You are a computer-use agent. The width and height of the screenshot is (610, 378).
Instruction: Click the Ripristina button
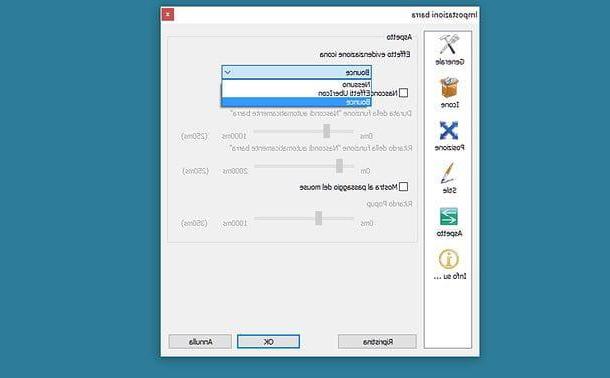(x=377, y=342)
